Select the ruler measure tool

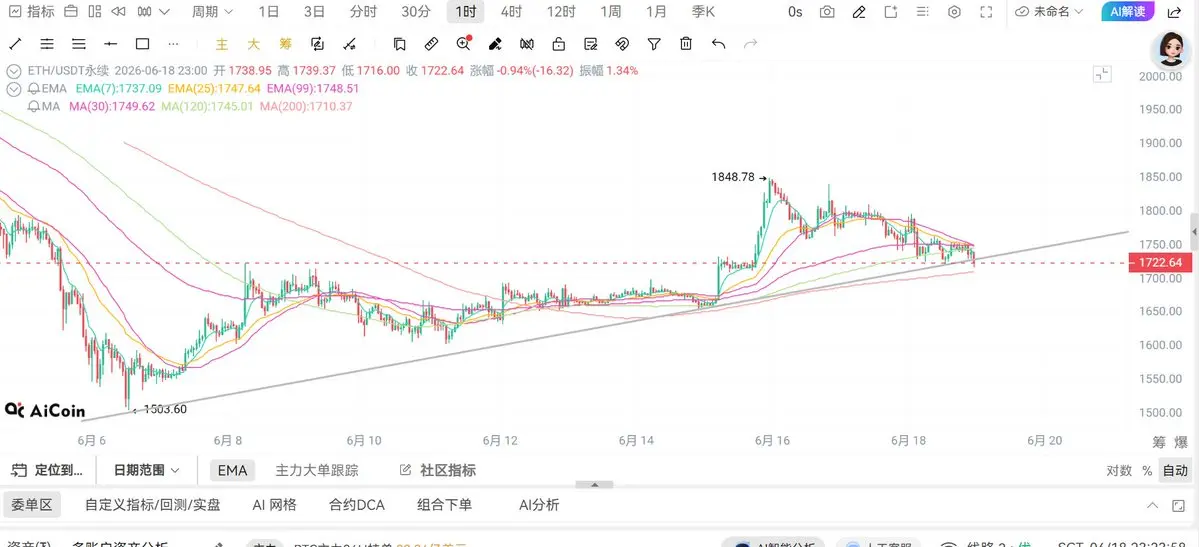click(x=431, y=44)
